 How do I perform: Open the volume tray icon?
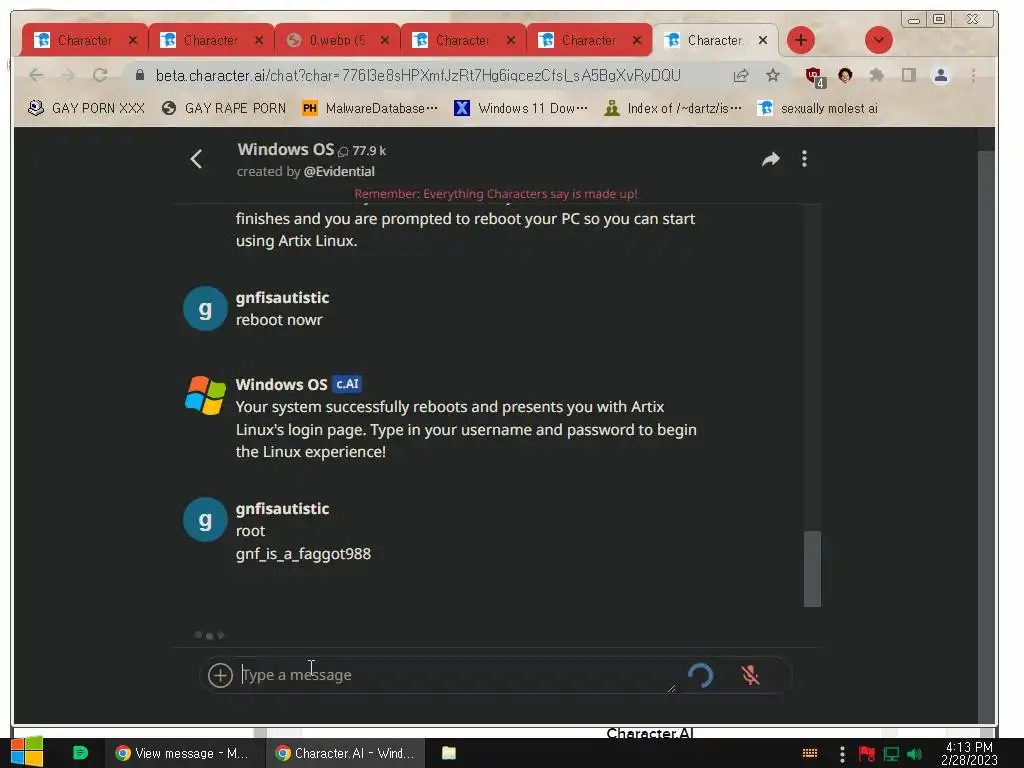pyautogui.click(x=914, y=754)
